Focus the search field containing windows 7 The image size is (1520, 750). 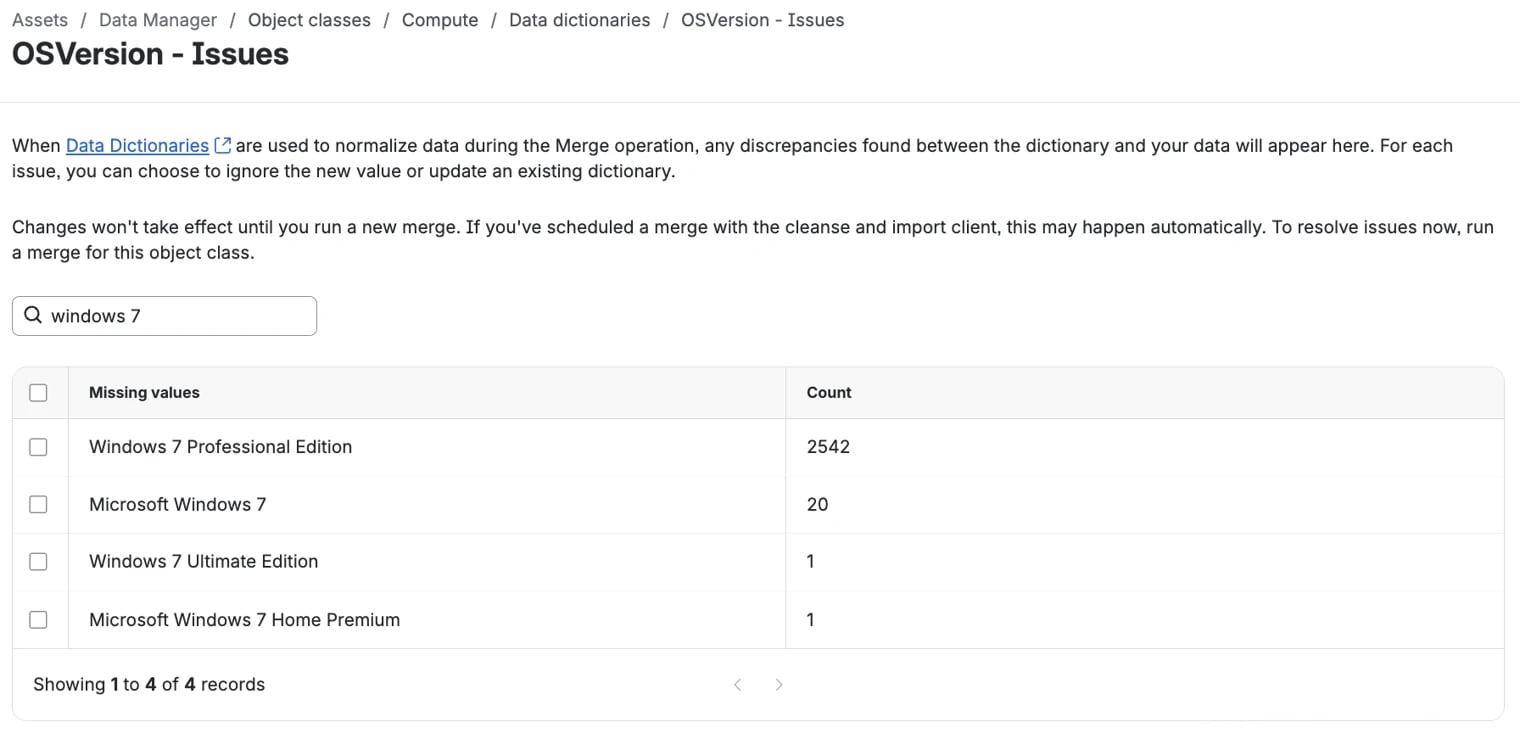tap(164, 316)
